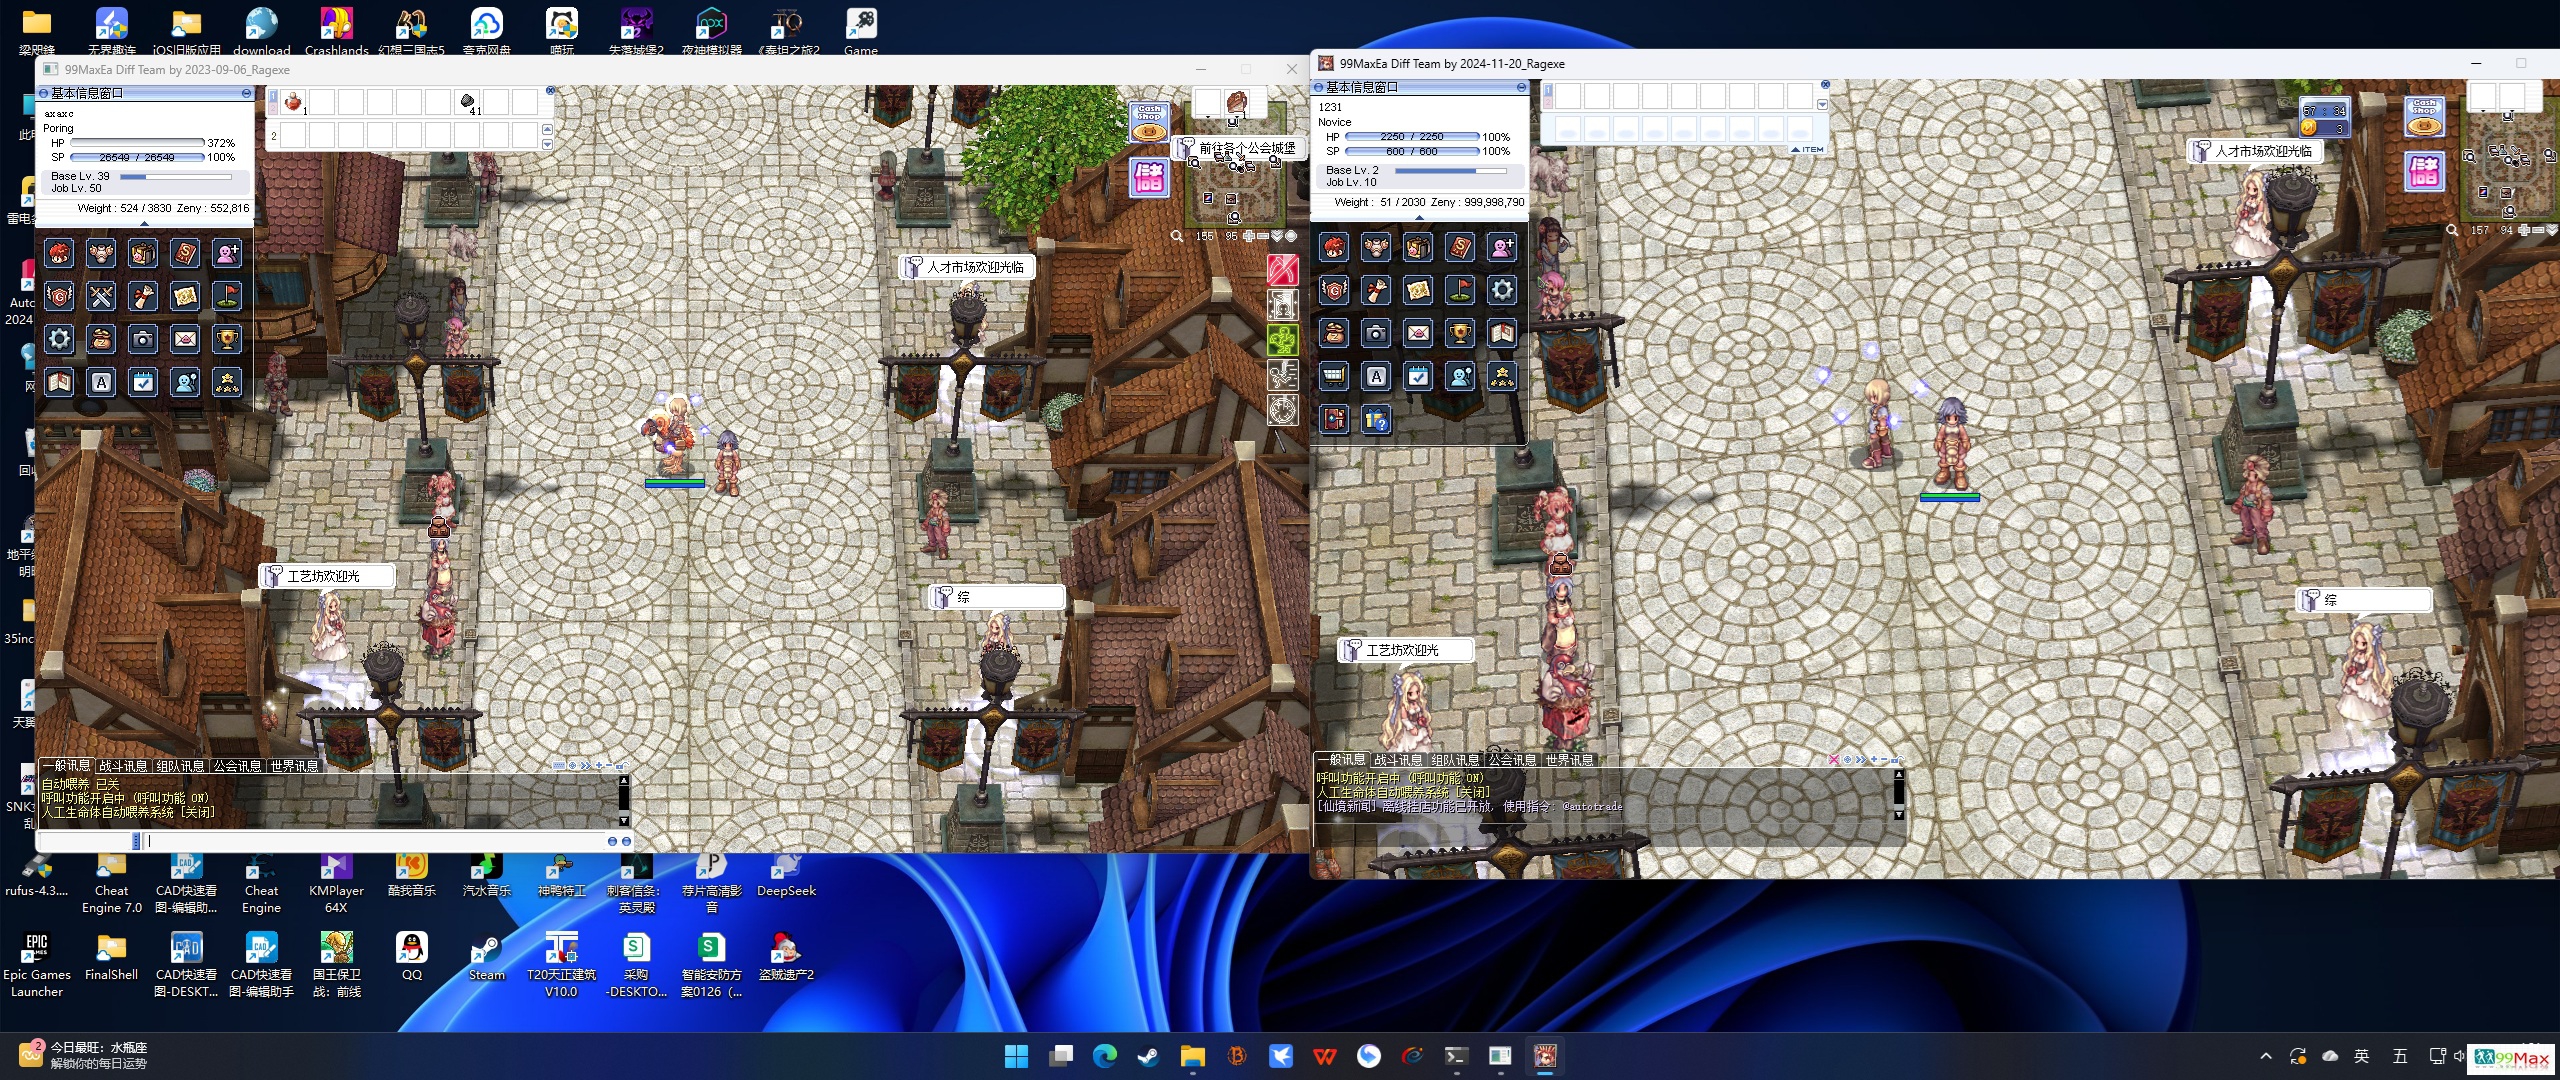Screen dimensions: 2560x1080
Task: Open skill book icon in left game window
Action: tap(185, 254)
